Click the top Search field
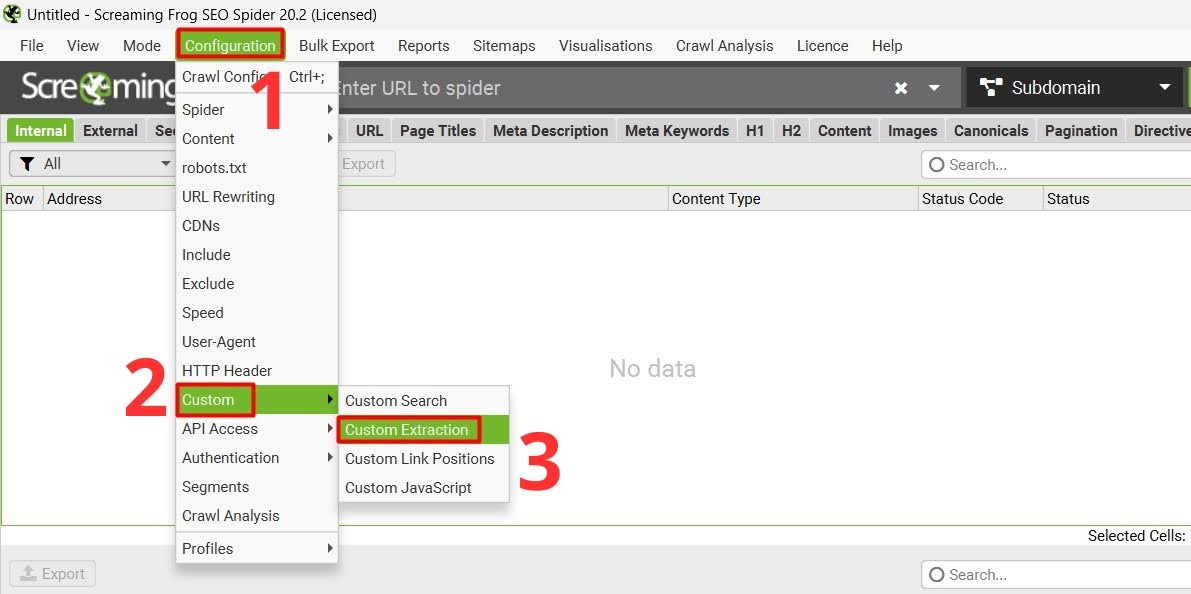This screenshot has width=1191, height=594. click(x=1056, y=165)
